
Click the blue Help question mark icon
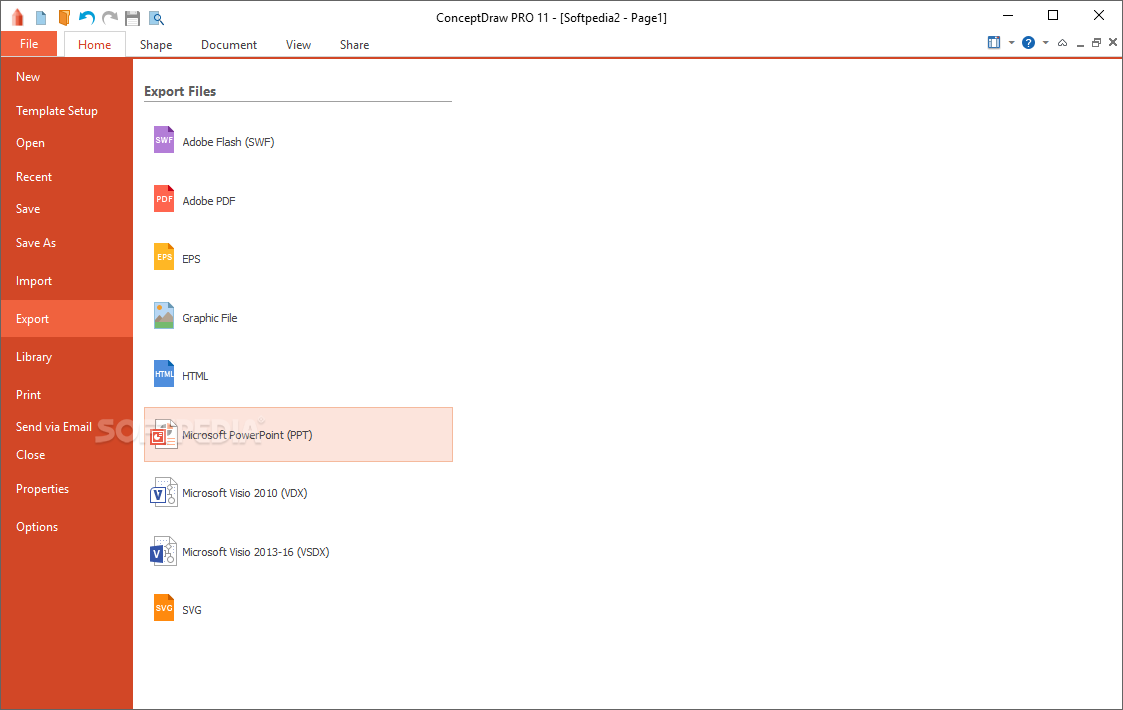click(1028, 42)
